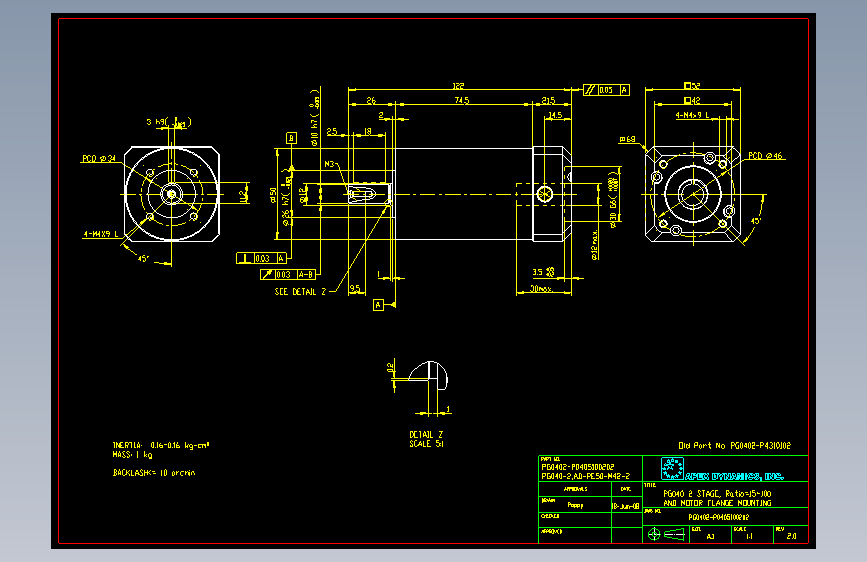Screen dimensions: 867x562
Task: Click the SCALE 5:1 caption
Action: click(426, 444)
